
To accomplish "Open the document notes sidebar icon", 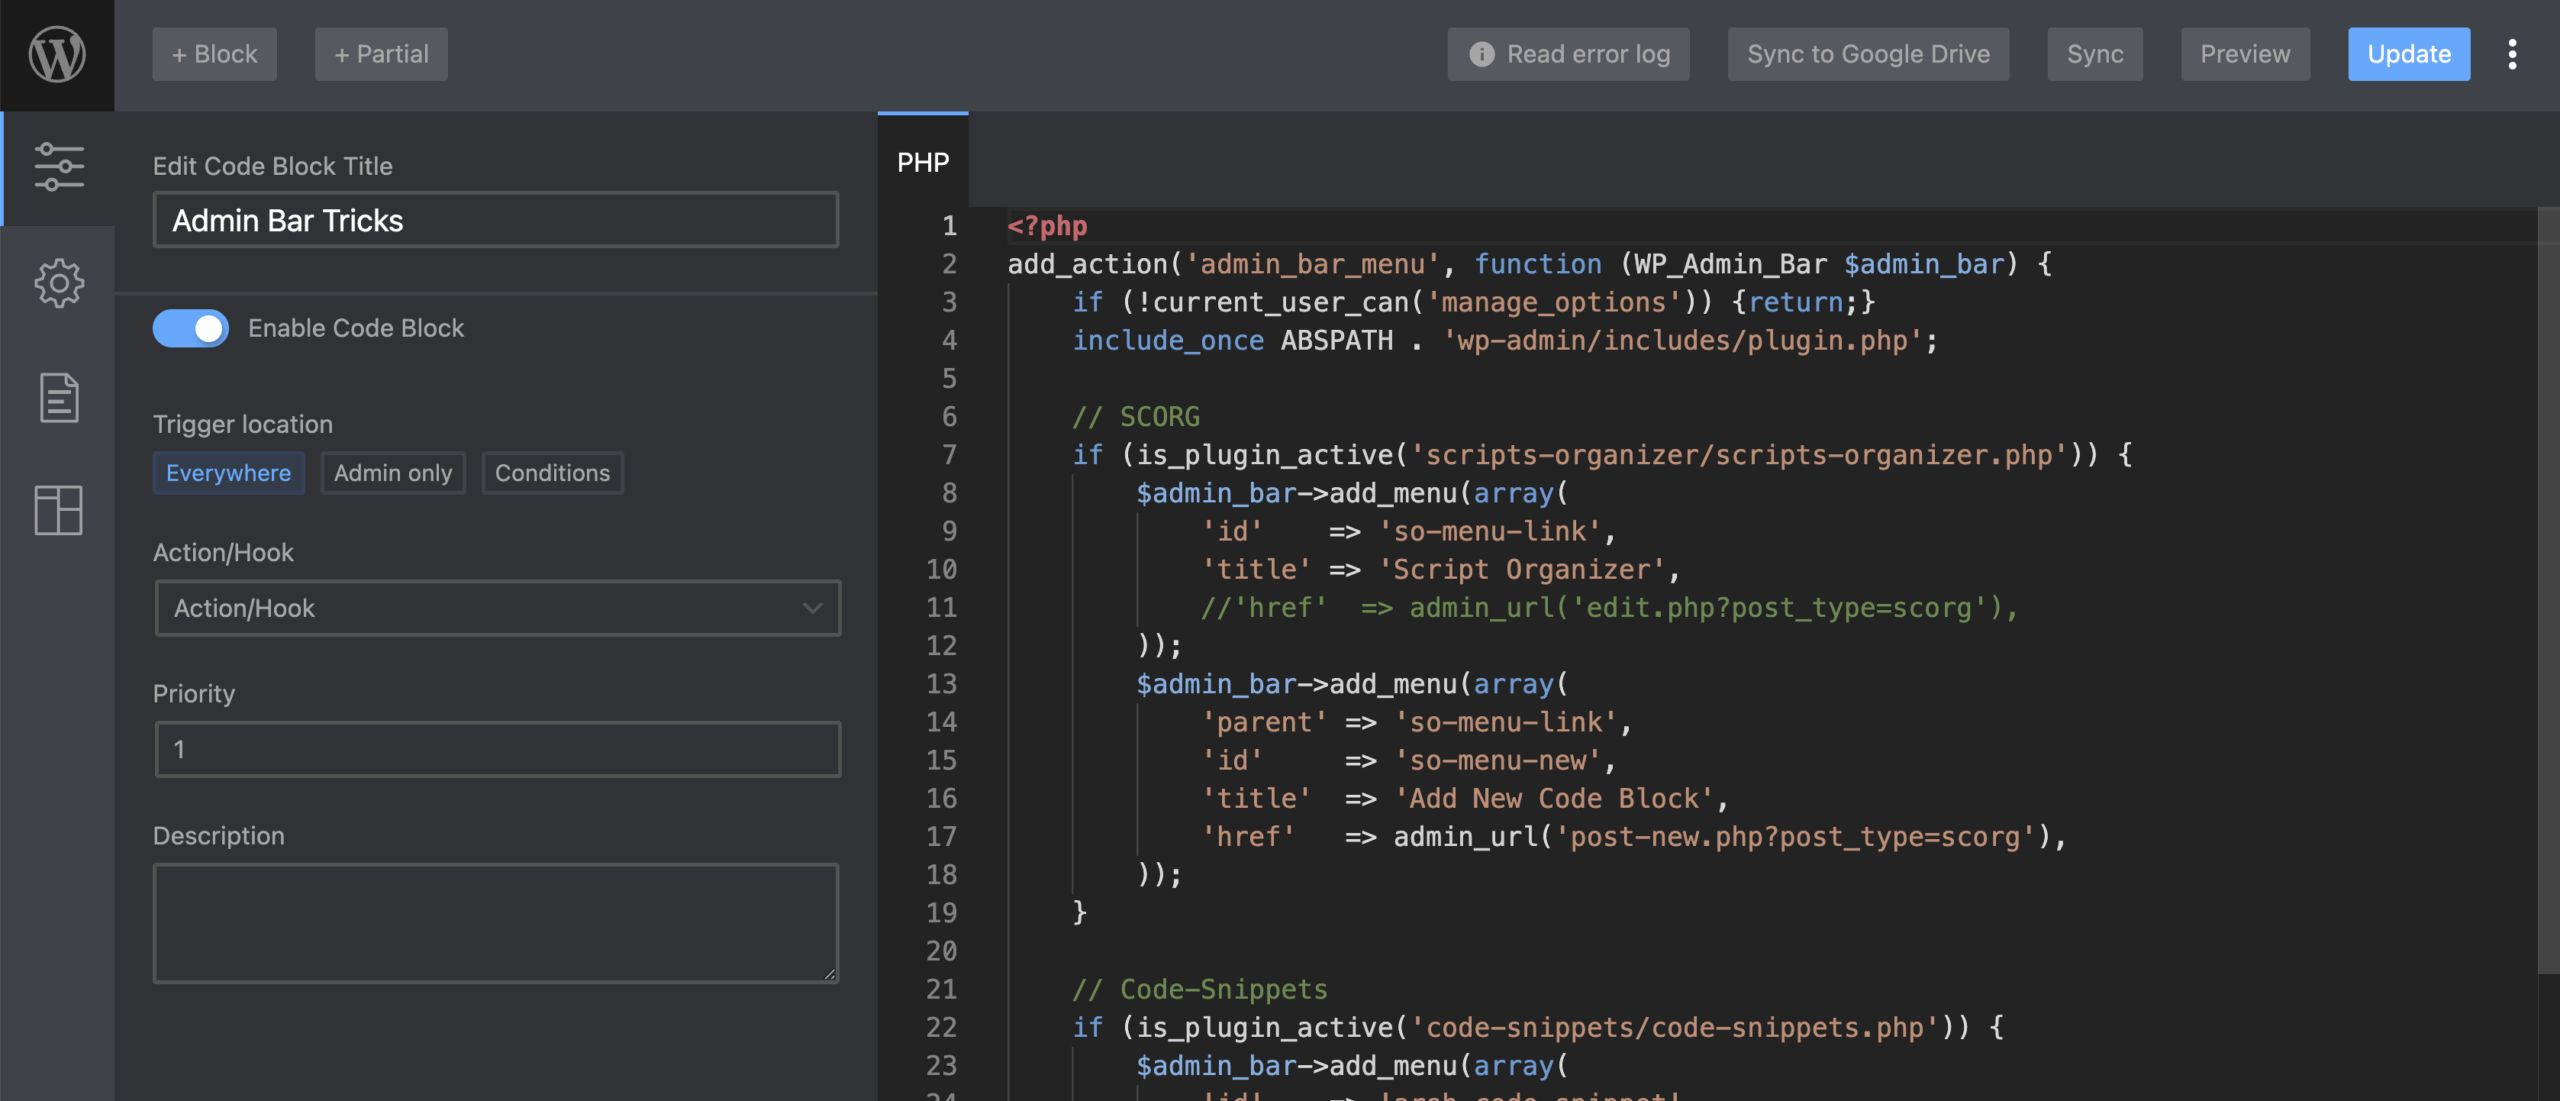I will coord(59,398).
